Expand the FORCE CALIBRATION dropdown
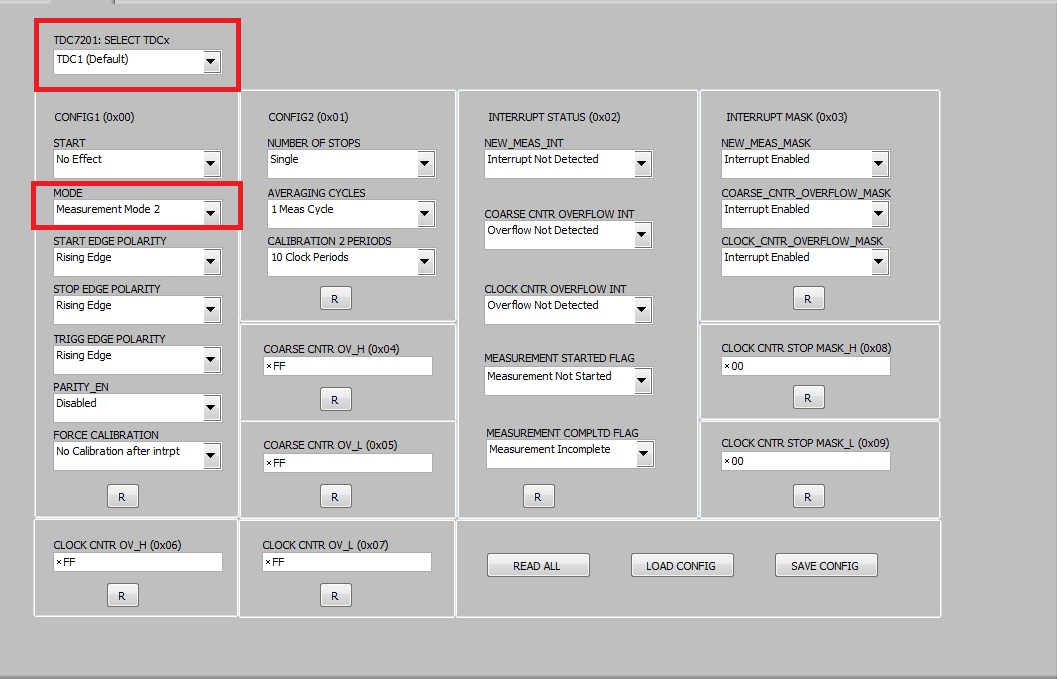Viewport: 1057px width, 679px height. point(210,456)
